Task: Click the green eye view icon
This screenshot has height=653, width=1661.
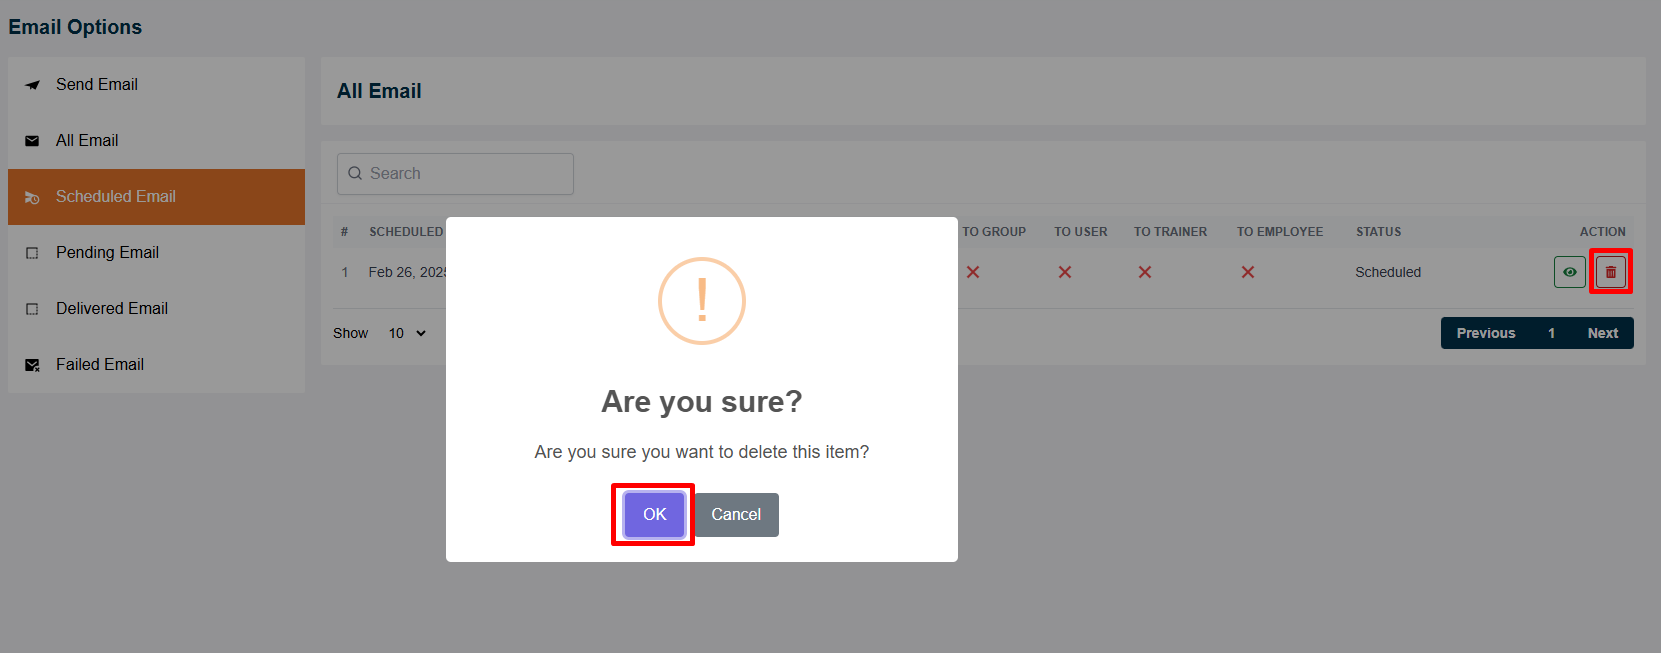Action: [x=1569, y=272]
